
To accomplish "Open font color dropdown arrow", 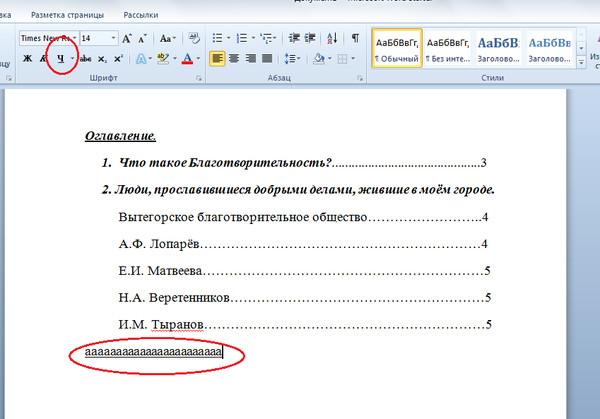I will coord(198,59).
